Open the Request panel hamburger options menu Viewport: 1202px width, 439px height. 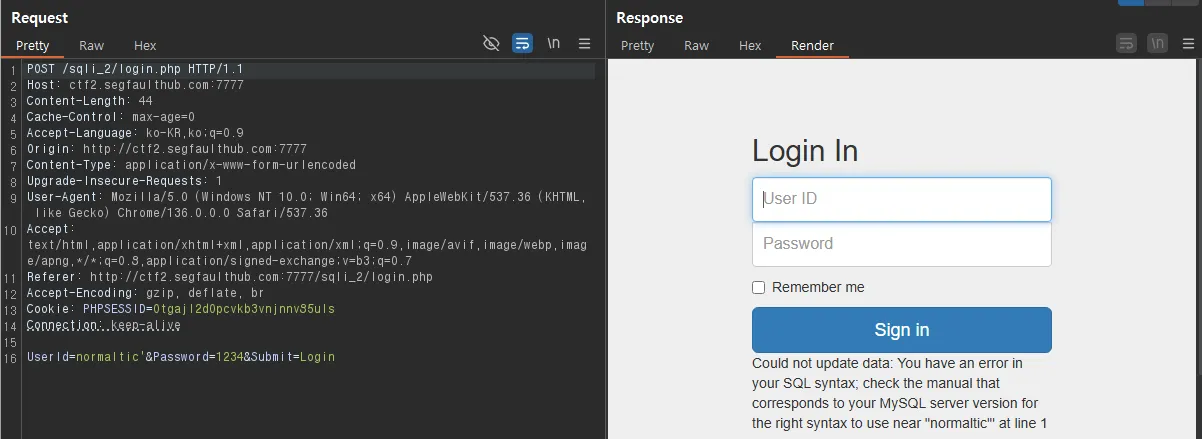coord(585,43)
